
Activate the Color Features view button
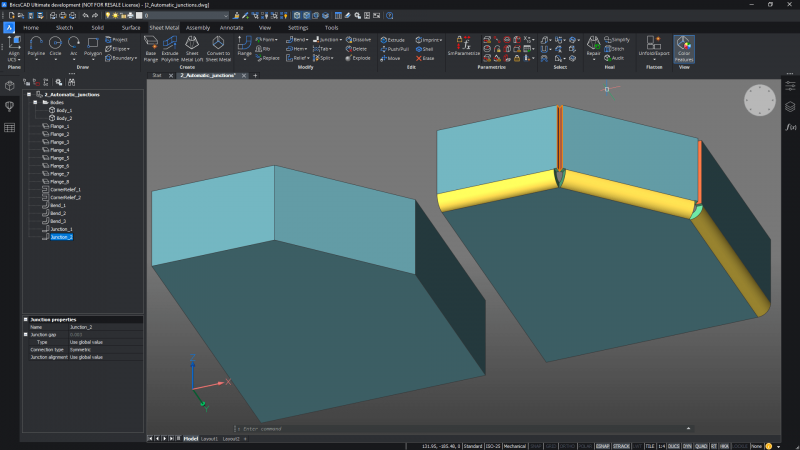(x=684, y=47)
